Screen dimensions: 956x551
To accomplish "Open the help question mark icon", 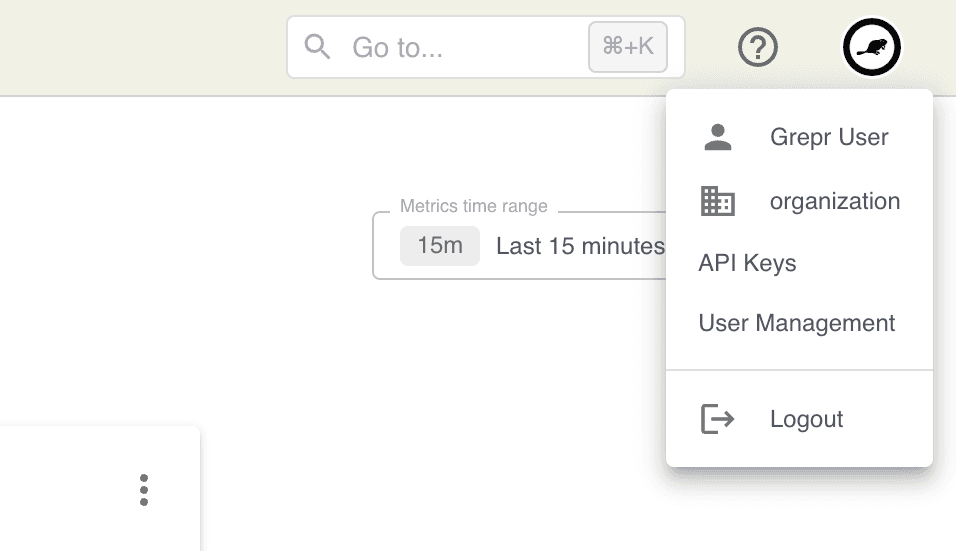I will pyautogui.click(x=757, y=47).
